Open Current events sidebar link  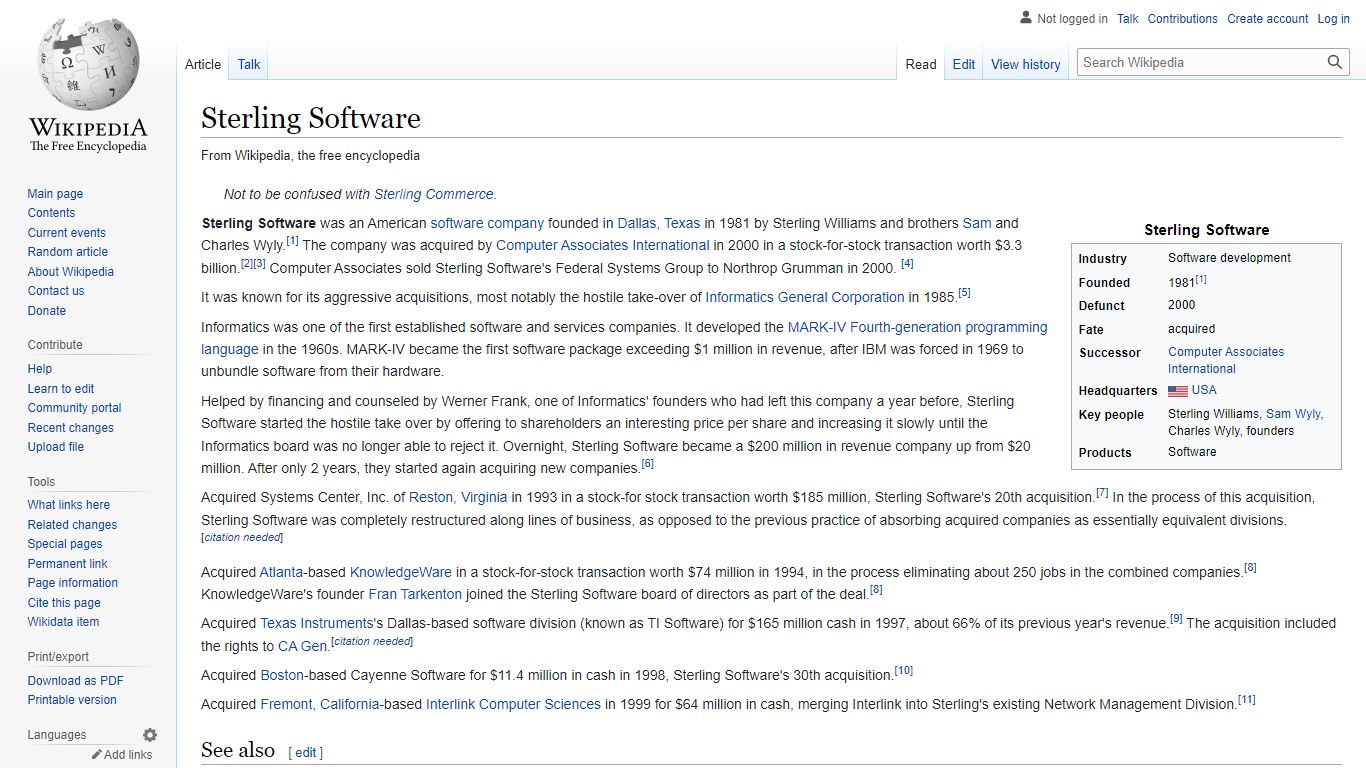click(x=66, y=233)
